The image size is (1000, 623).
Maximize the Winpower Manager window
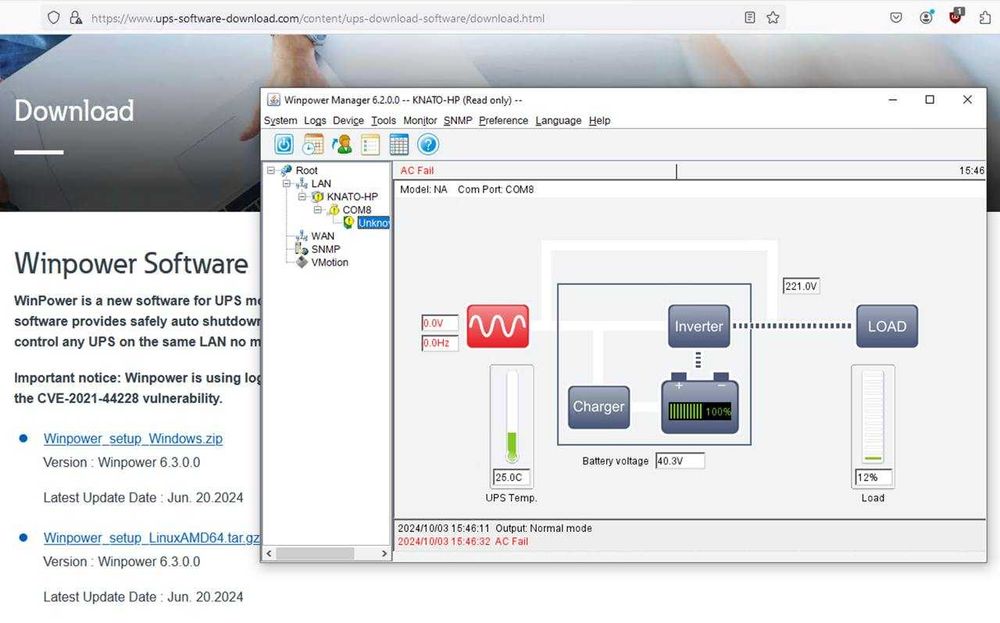930,99
